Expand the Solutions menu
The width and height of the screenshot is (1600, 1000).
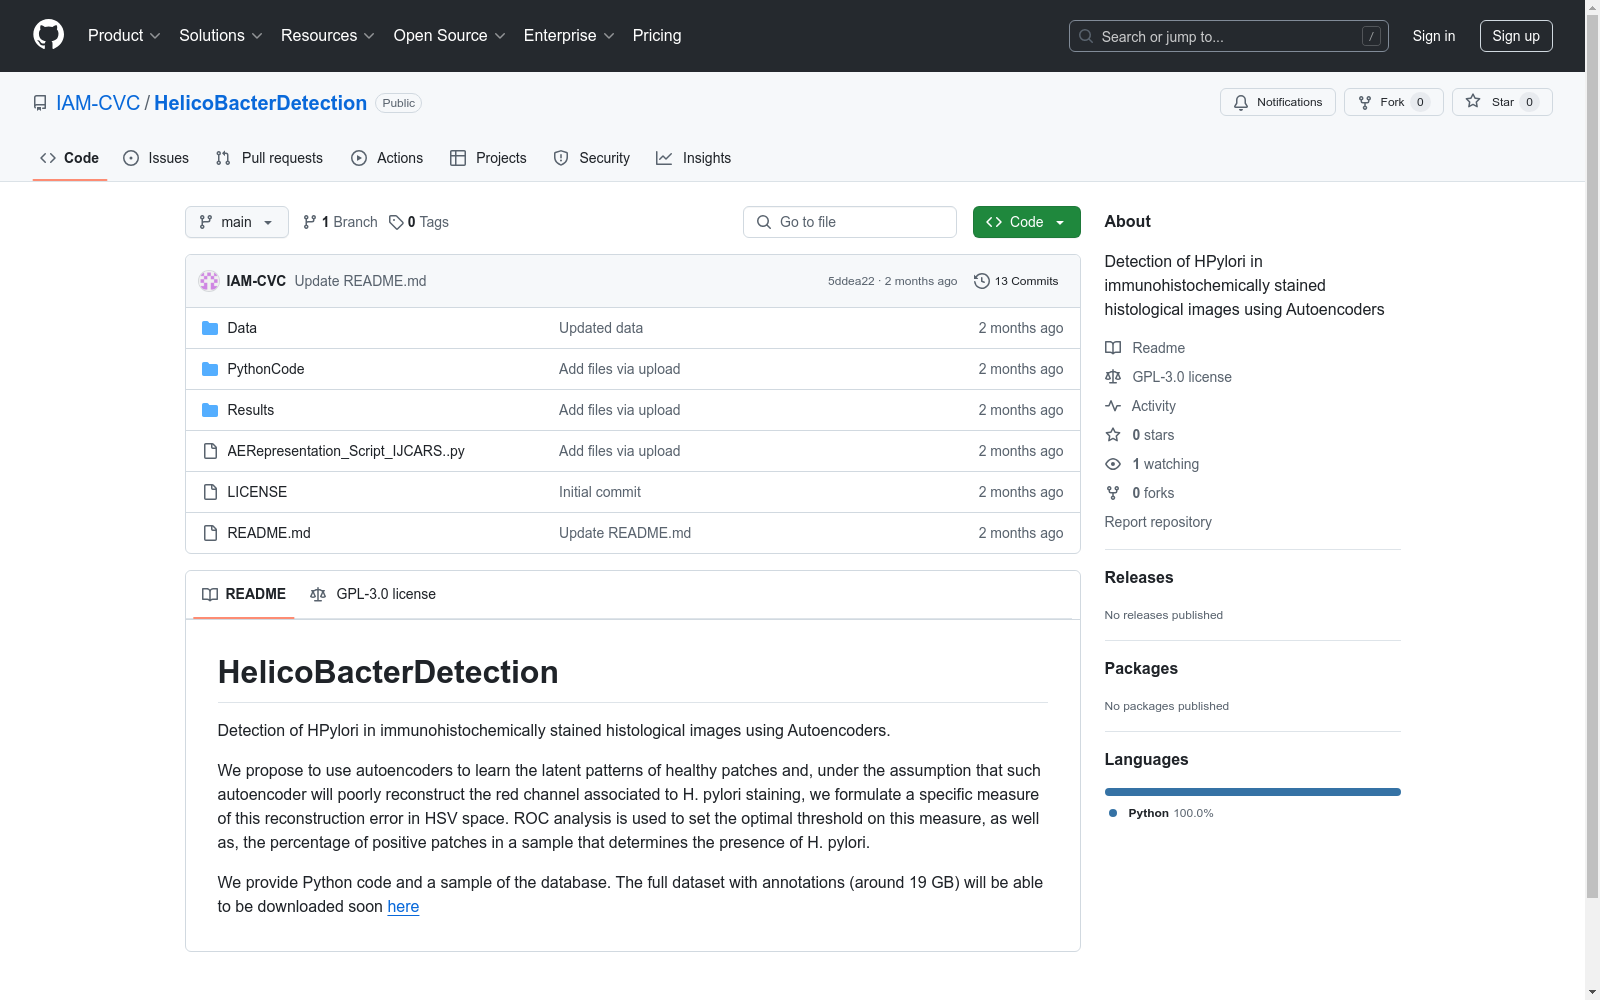[x=221, y=35]
